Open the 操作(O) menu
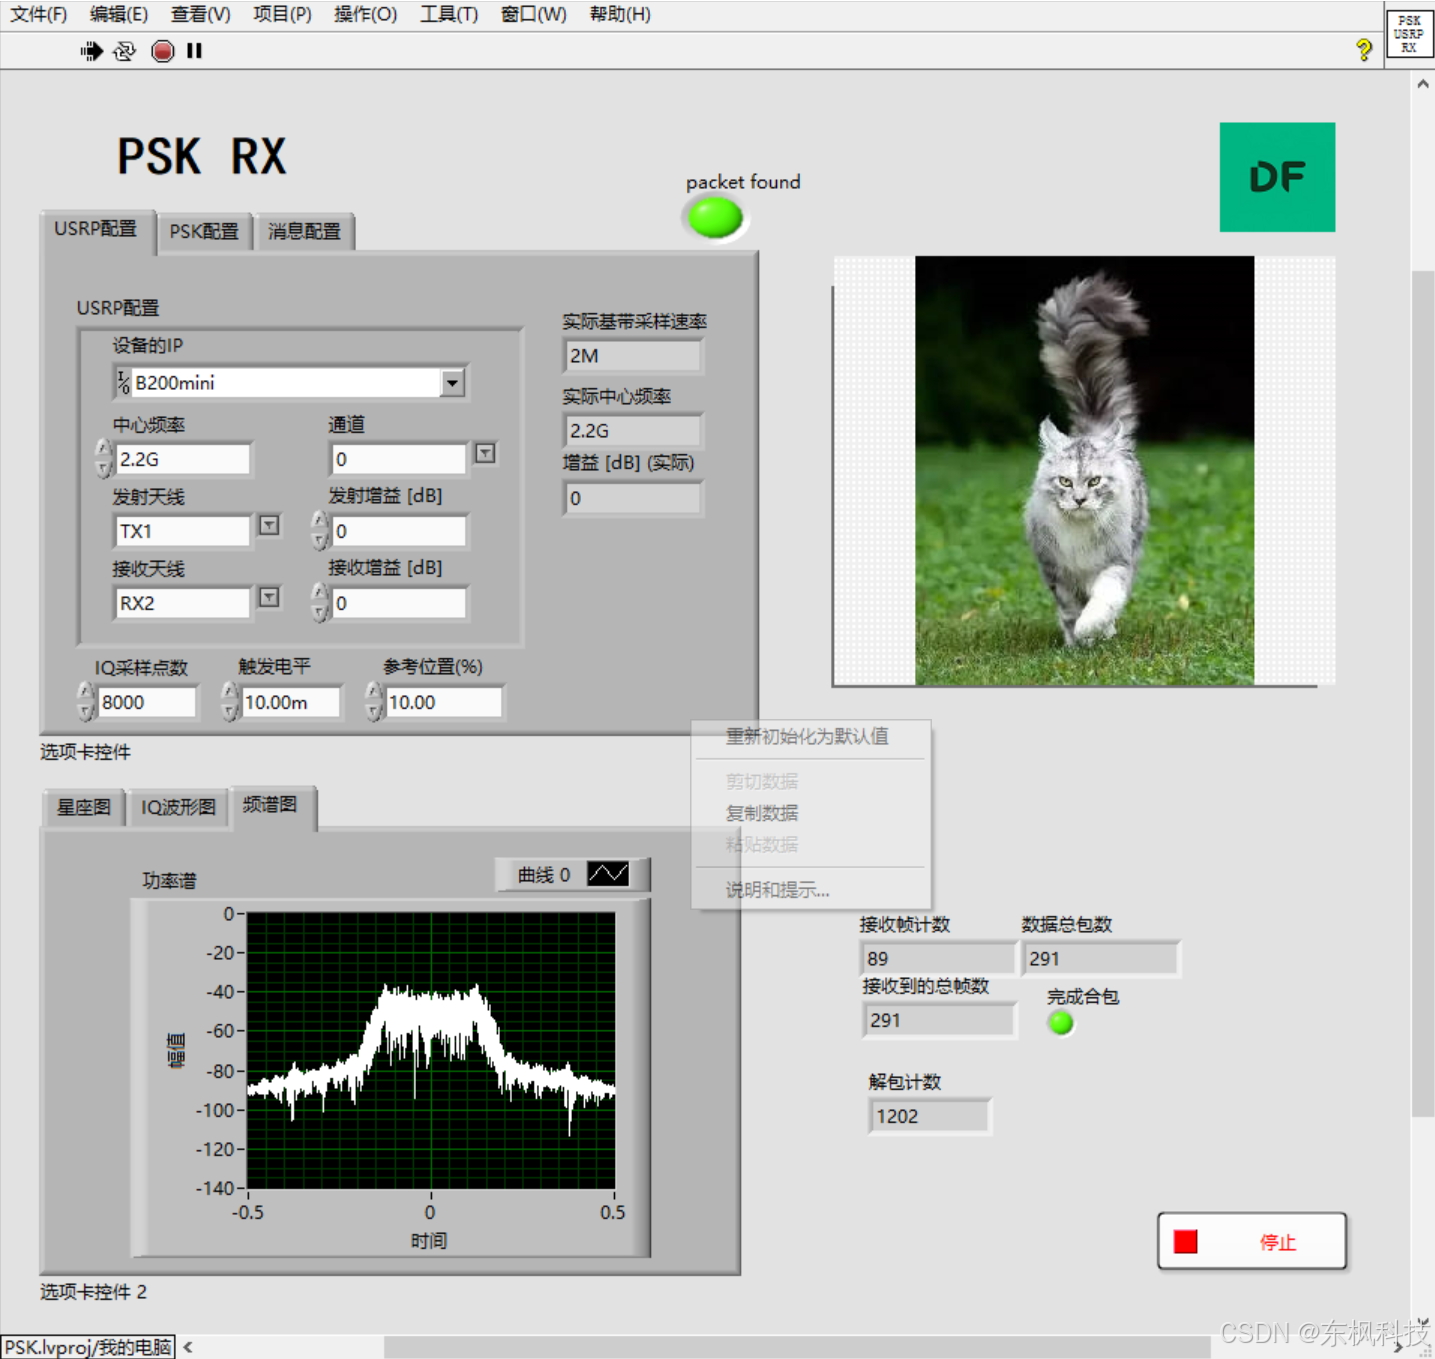Viewport: 1435px width, 1359px height. 365,14
